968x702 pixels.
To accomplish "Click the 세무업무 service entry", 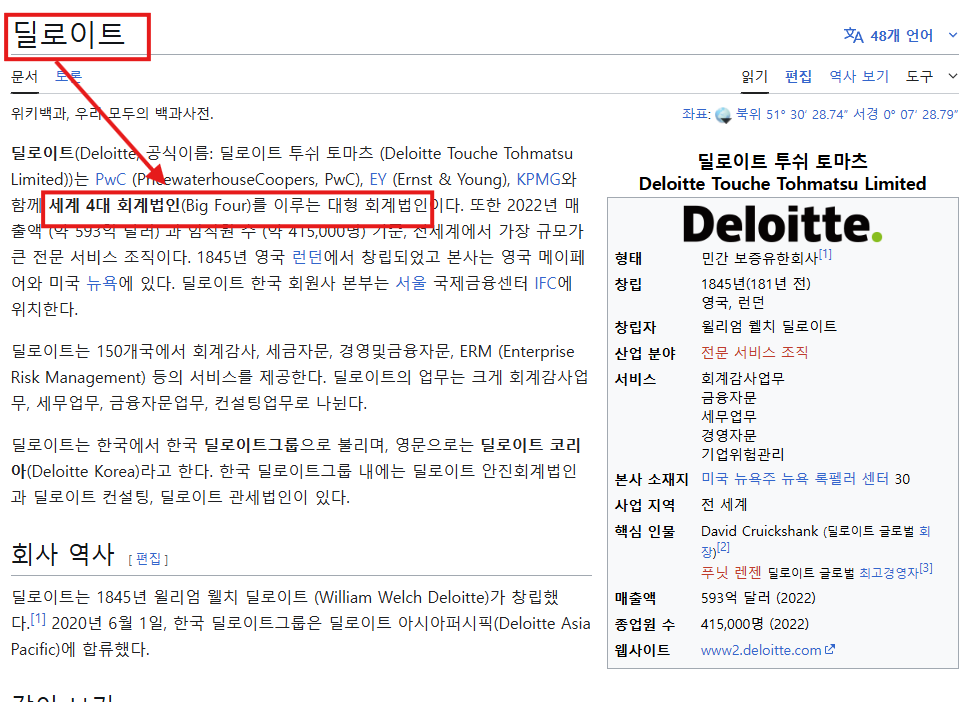I will click(x=728, y=417).
